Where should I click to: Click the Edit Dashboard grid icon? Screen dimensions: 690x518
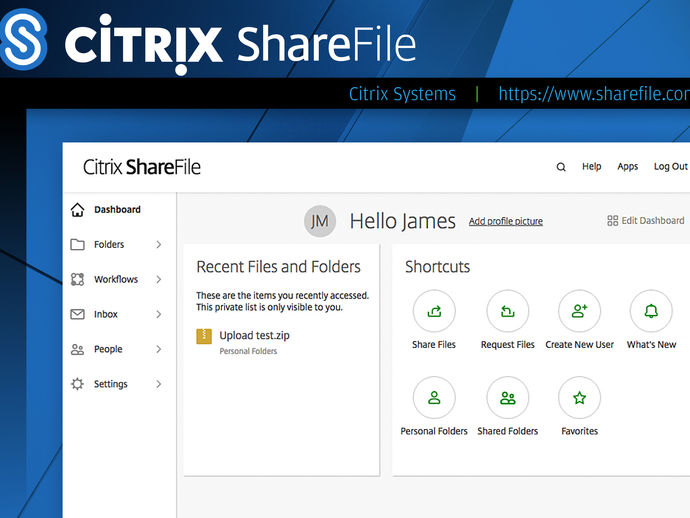(x=613, y=220)
